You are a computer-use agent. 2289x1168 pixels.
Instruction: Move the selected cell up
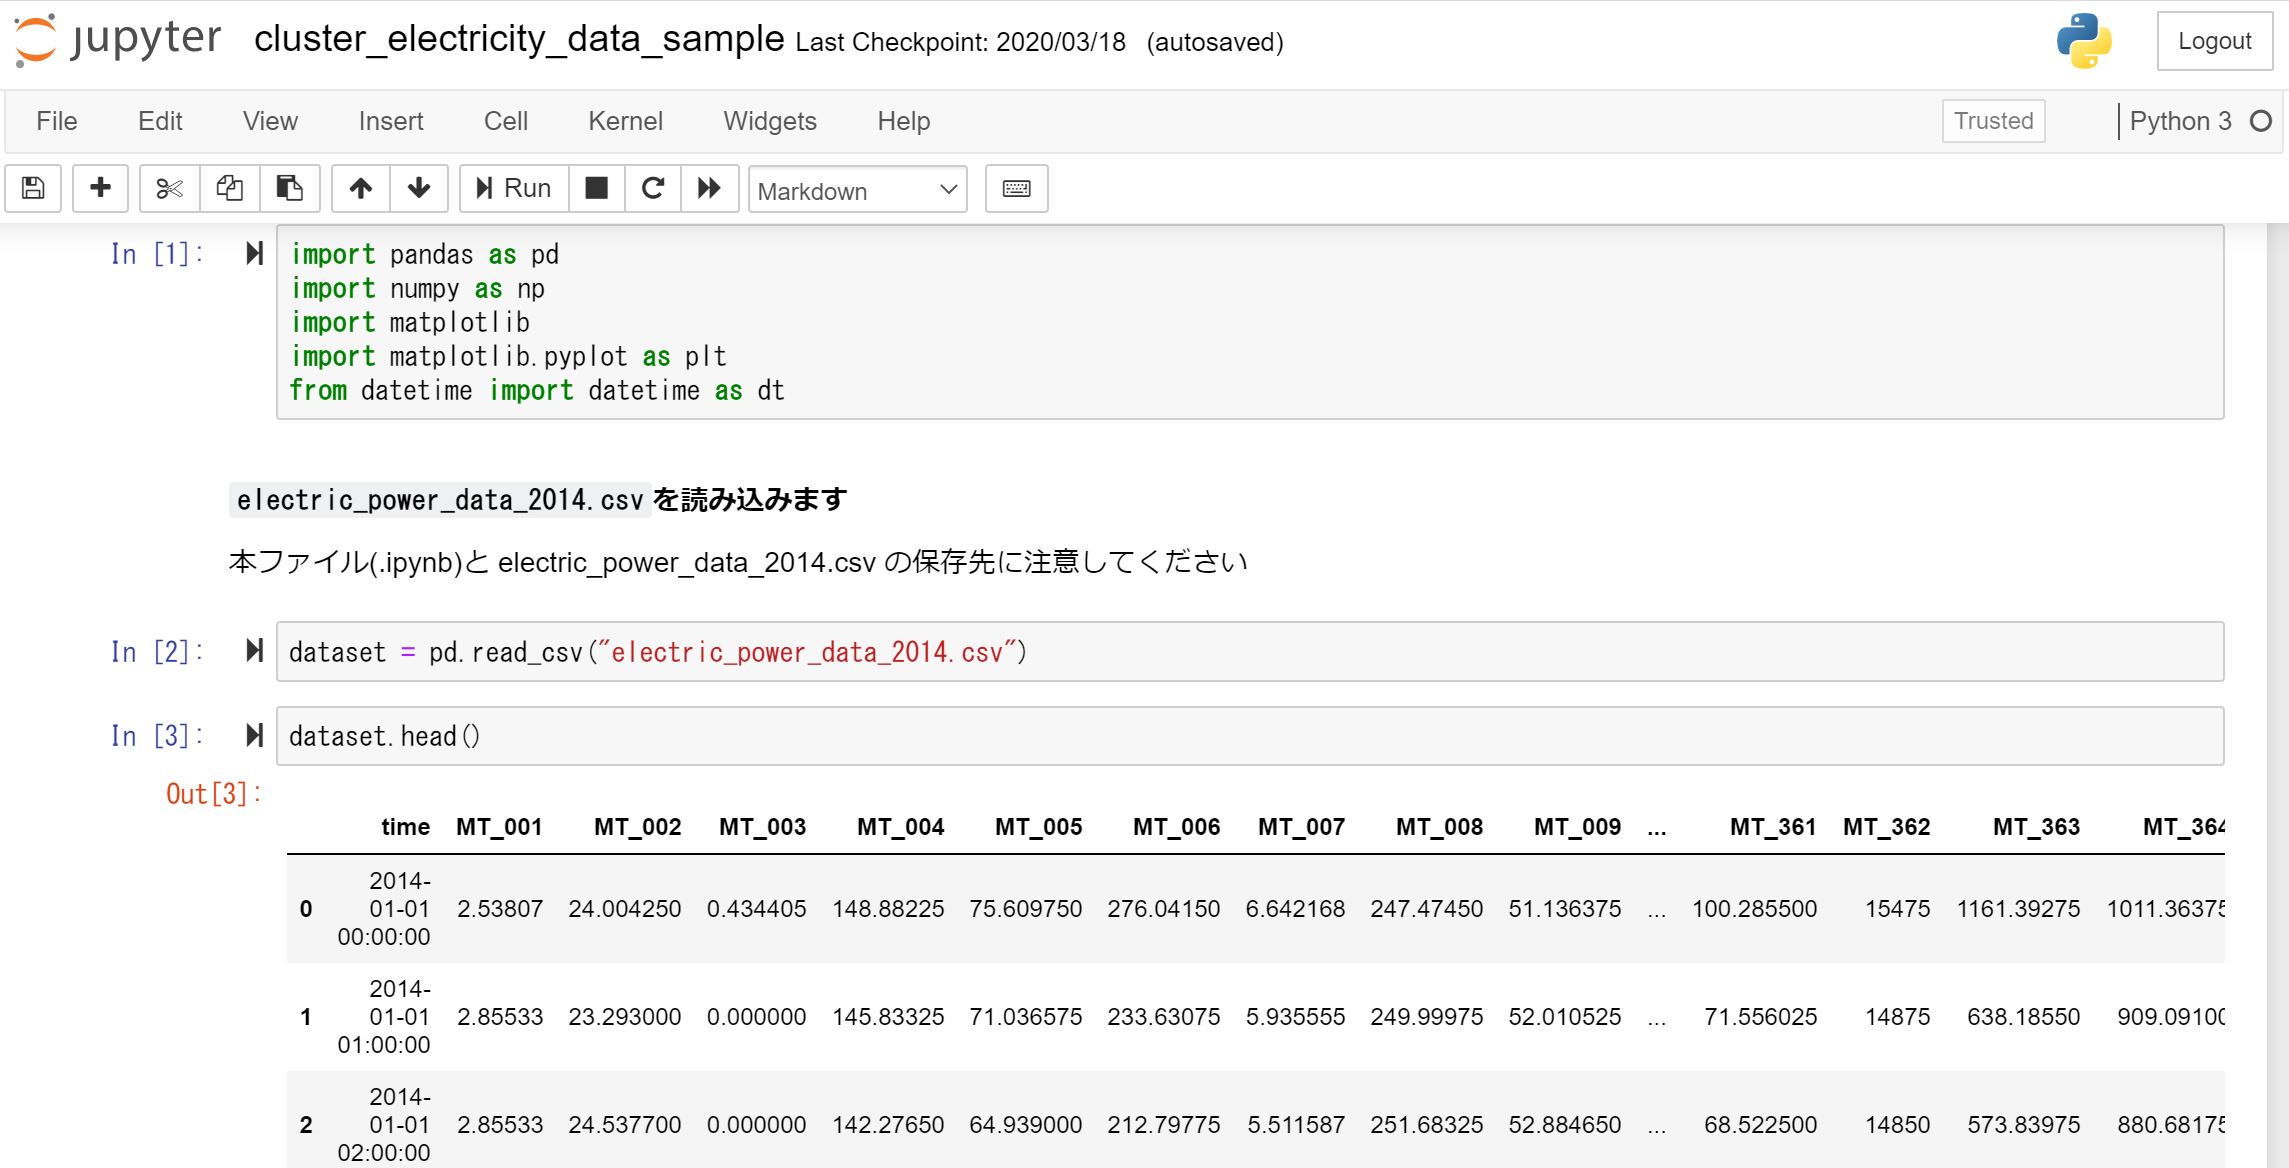pyautogui.click(x=361, y=189)
